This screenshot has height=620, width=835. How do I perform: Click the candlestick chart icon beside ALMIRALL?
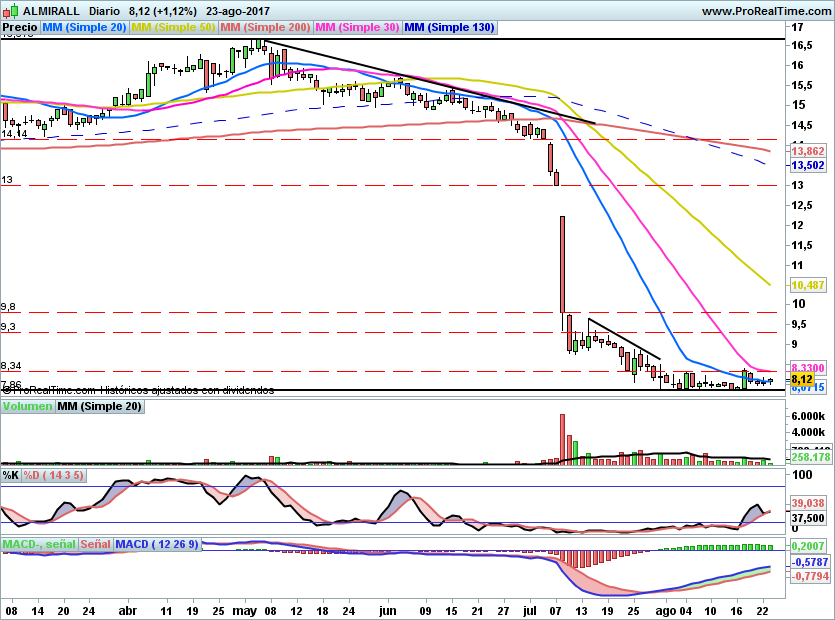tap(8, 11)
